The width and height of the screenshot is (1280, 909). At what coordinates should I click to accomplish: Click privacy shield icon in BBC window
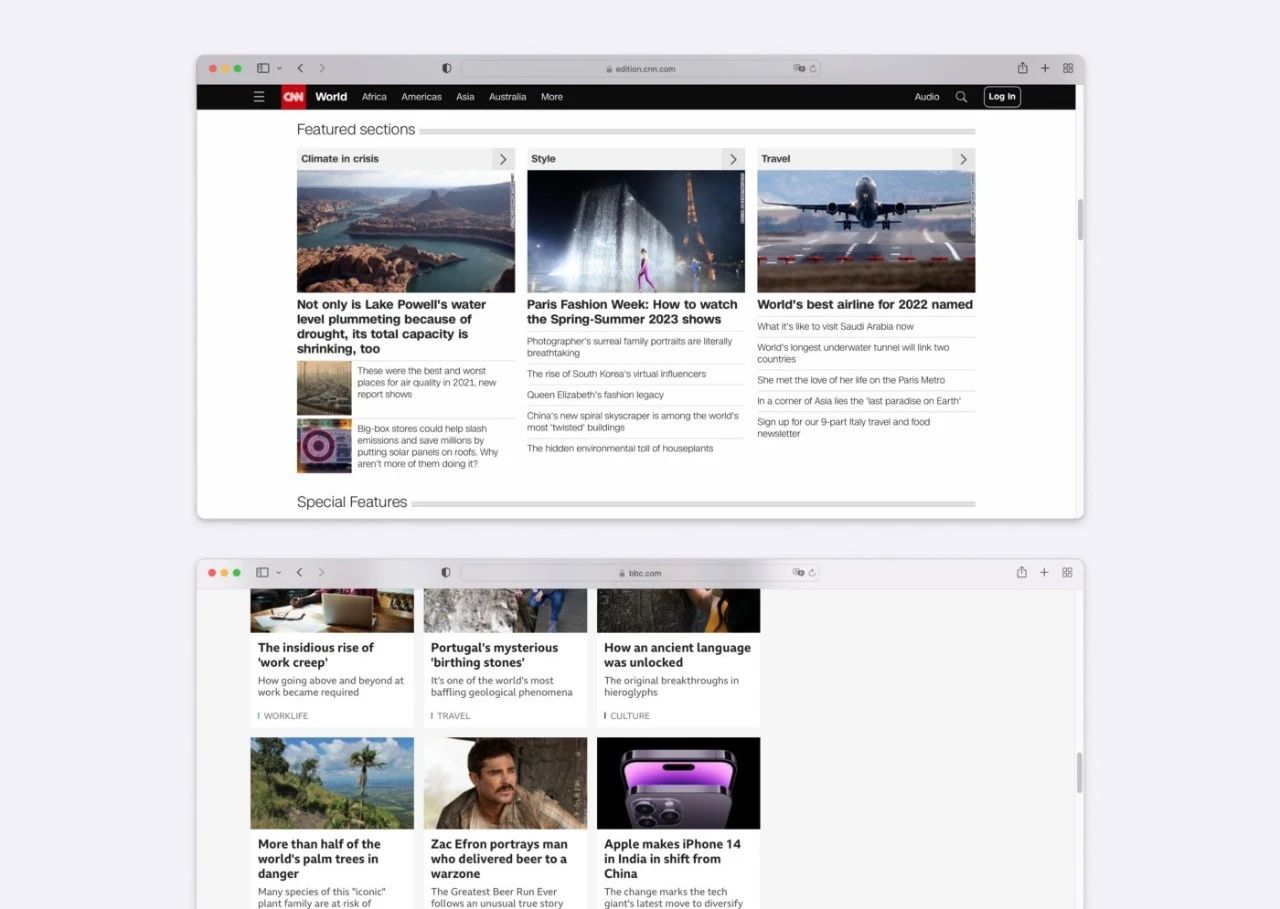[x=445, y=572]
